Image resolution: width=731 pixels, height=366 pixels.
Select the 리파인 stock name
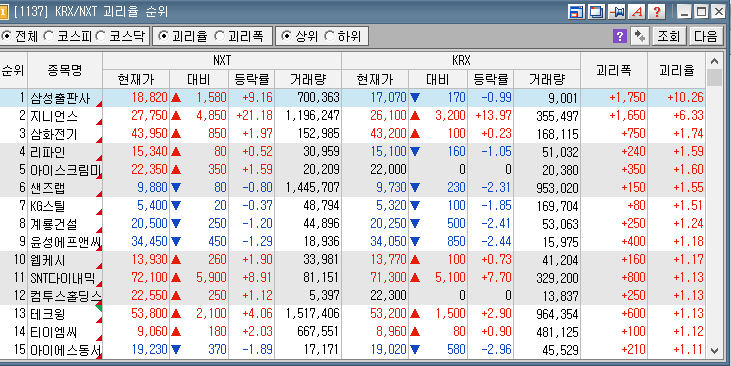pos(48,152)
